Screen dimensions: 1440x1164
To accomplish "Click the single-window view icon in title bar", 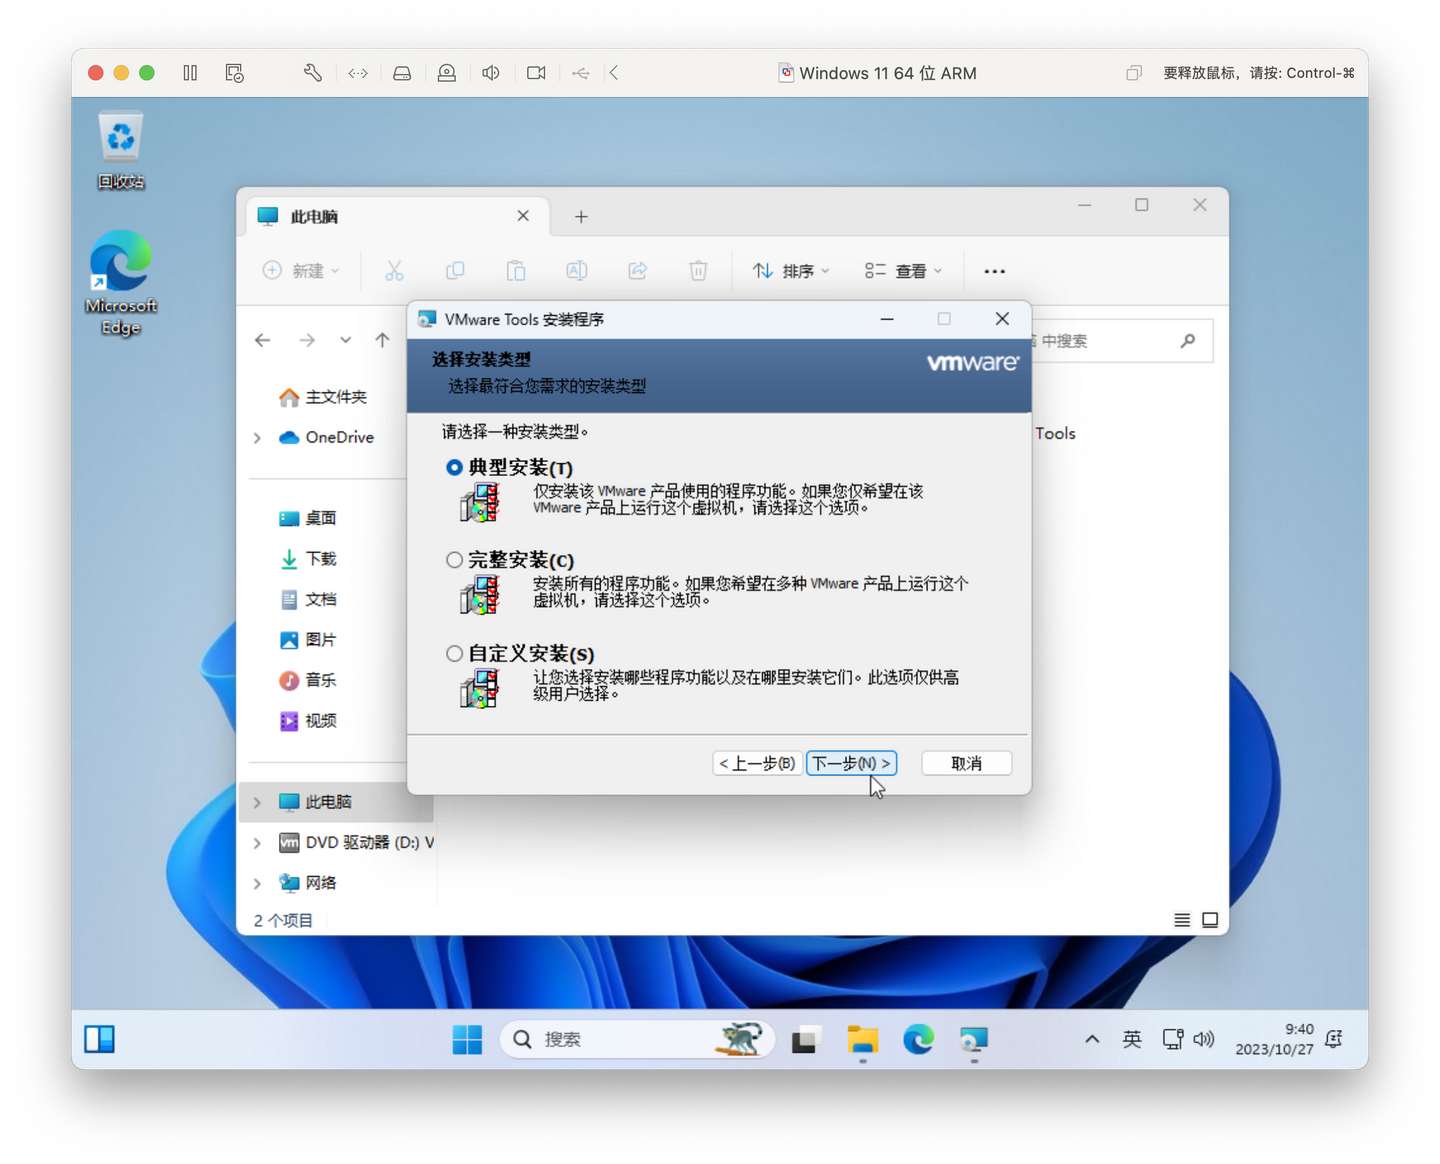I will click(x=1134, y=73).
